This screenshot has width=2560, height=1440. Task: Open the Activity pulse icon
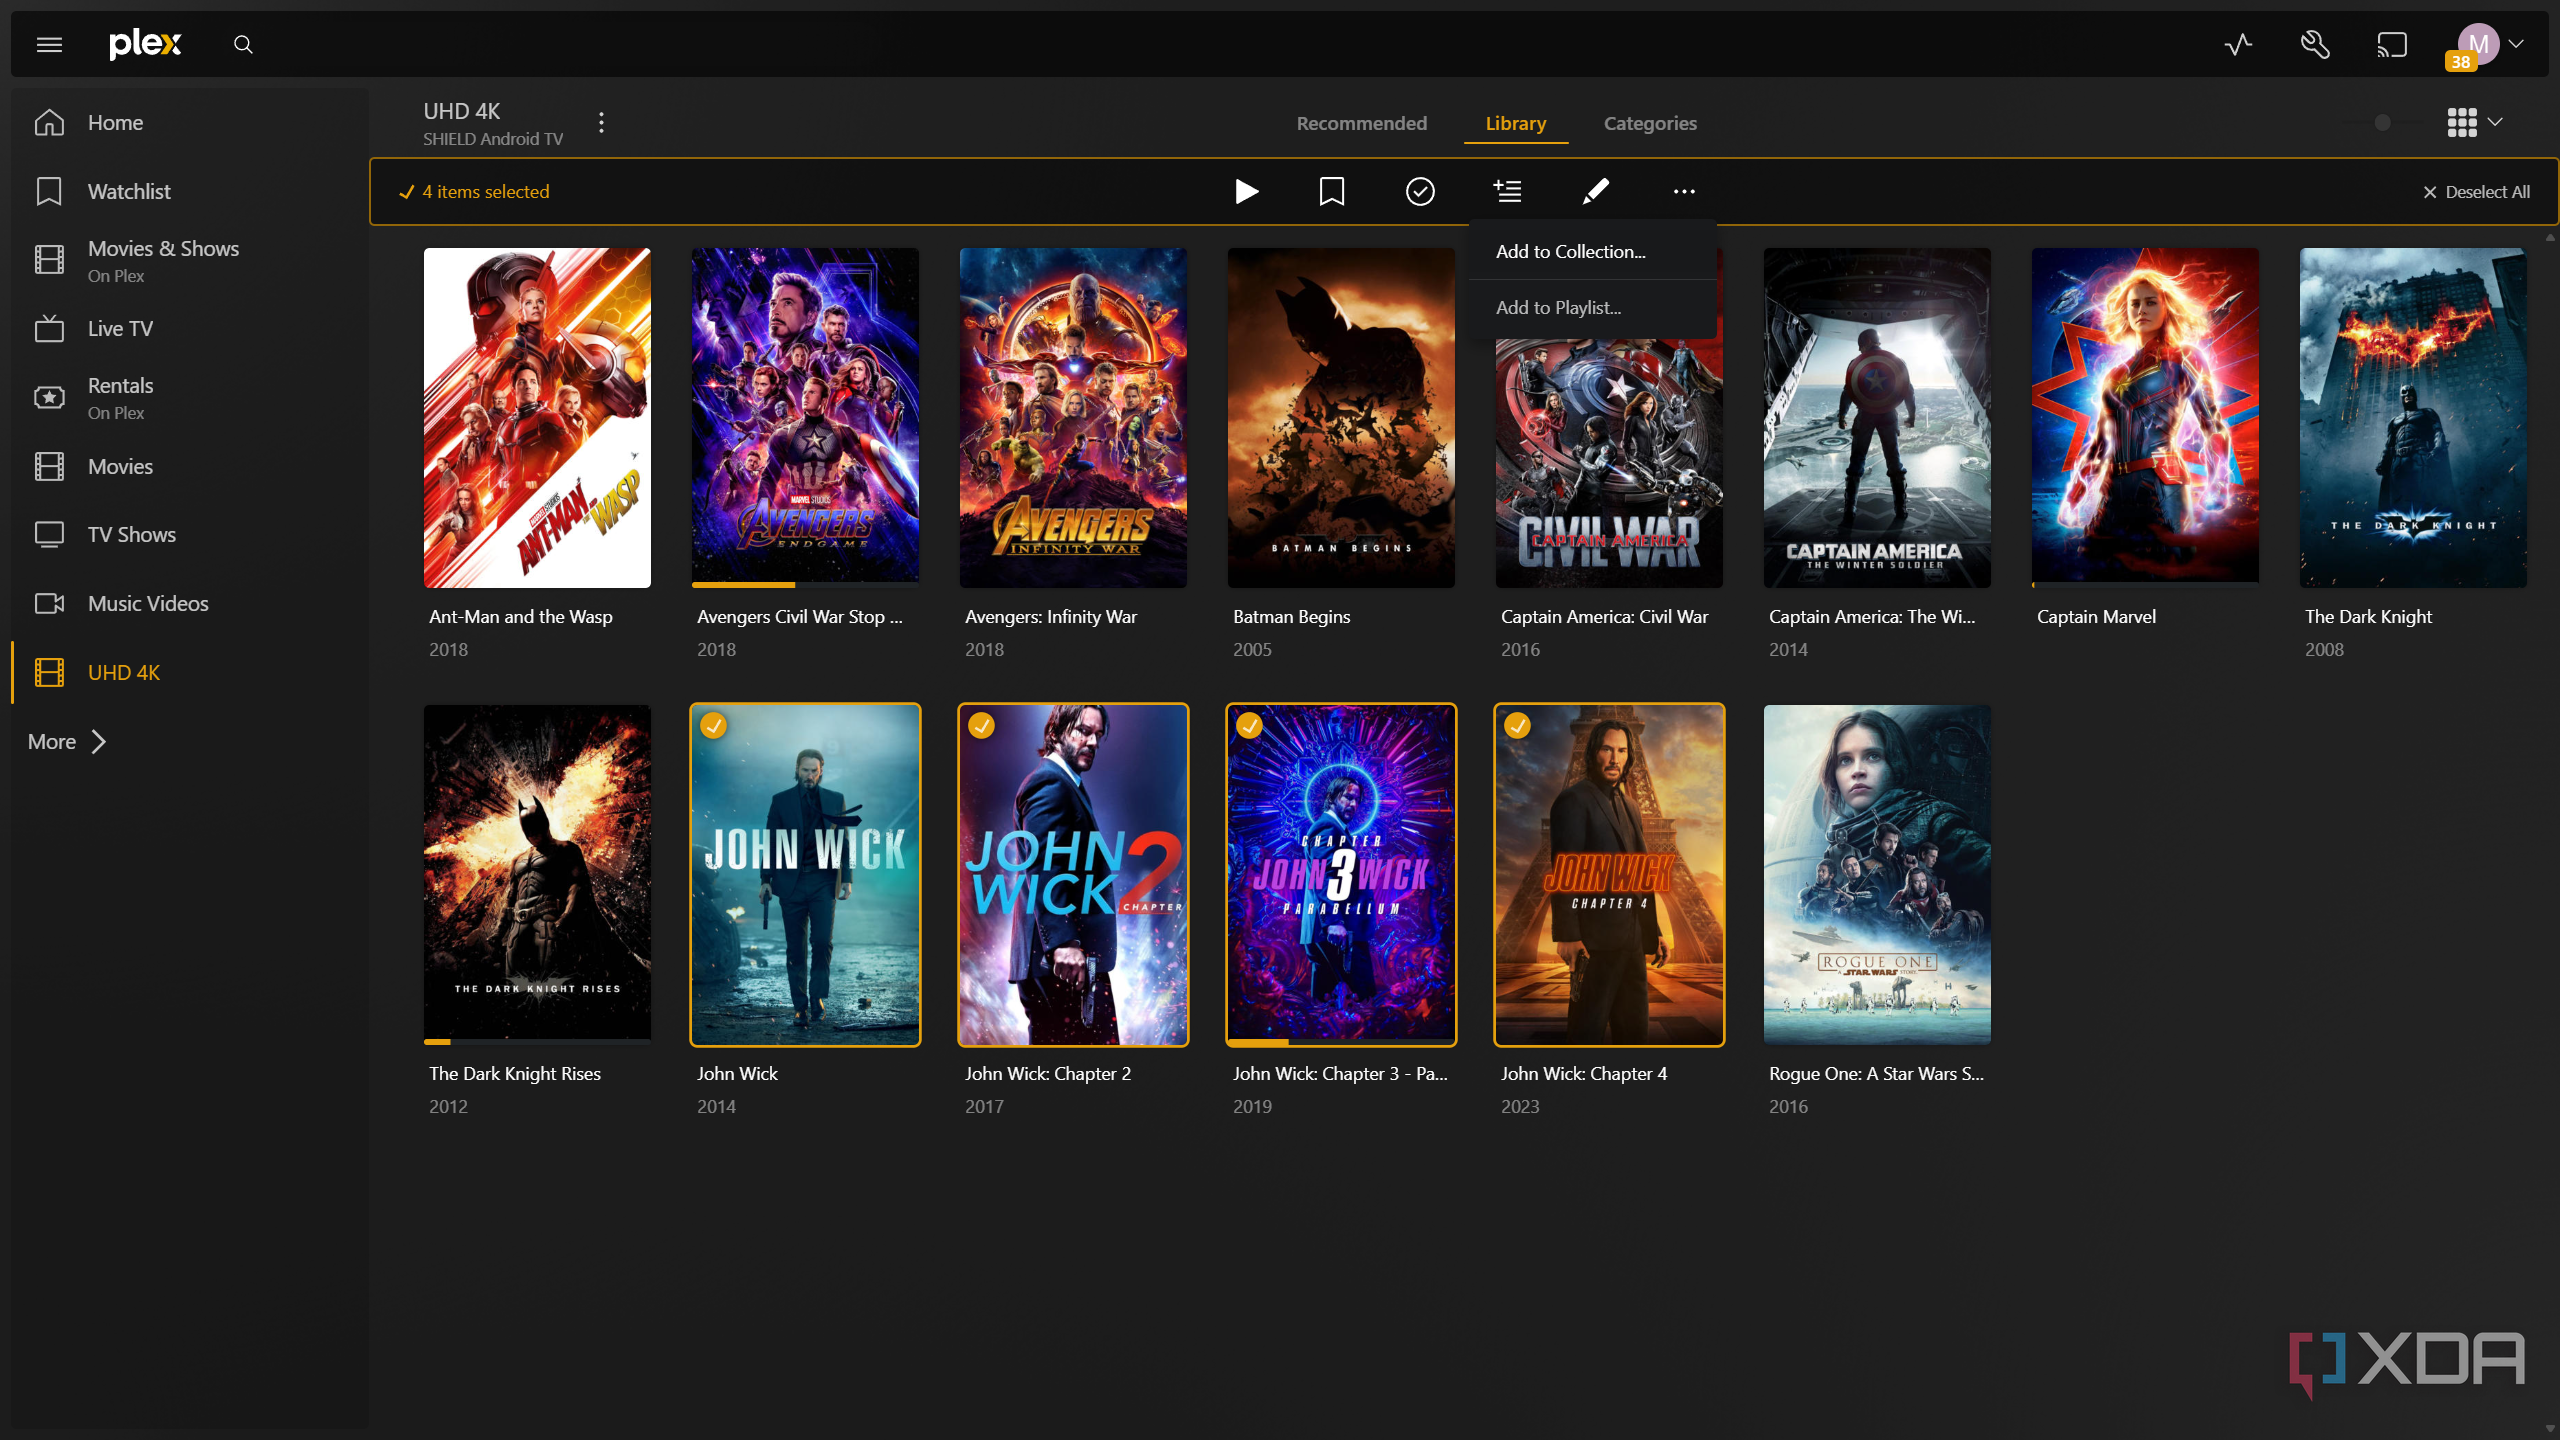2239,44
